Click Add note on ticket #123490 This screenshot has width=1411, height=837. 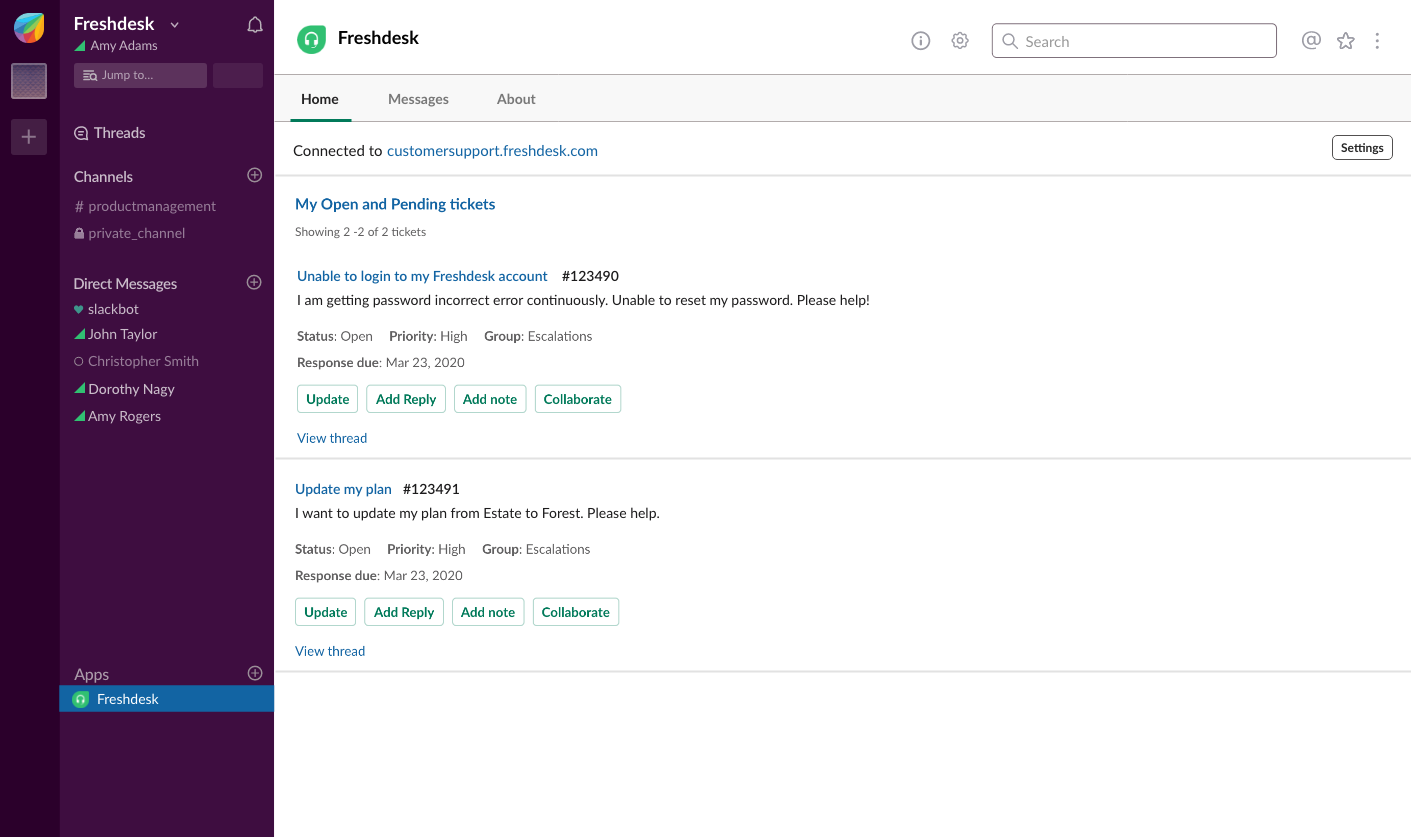[490, 399]
